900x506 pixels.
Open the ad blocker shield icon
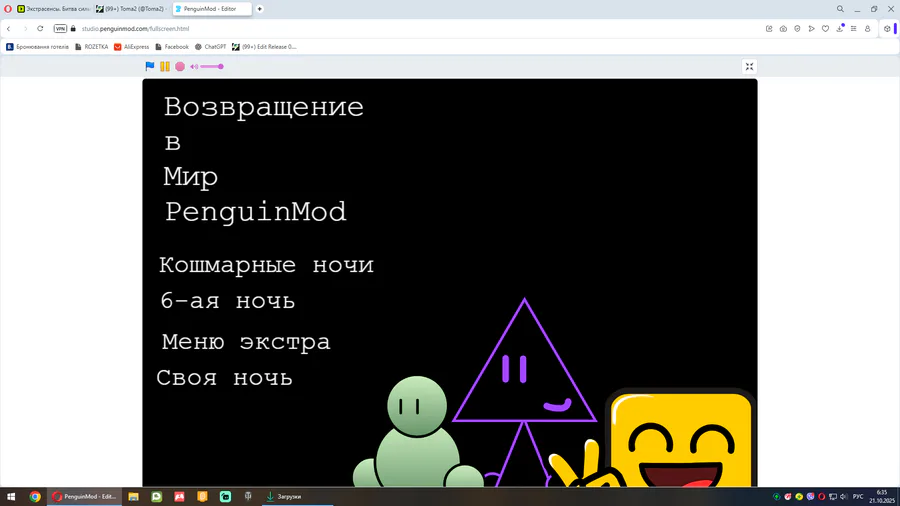point(797,29)
